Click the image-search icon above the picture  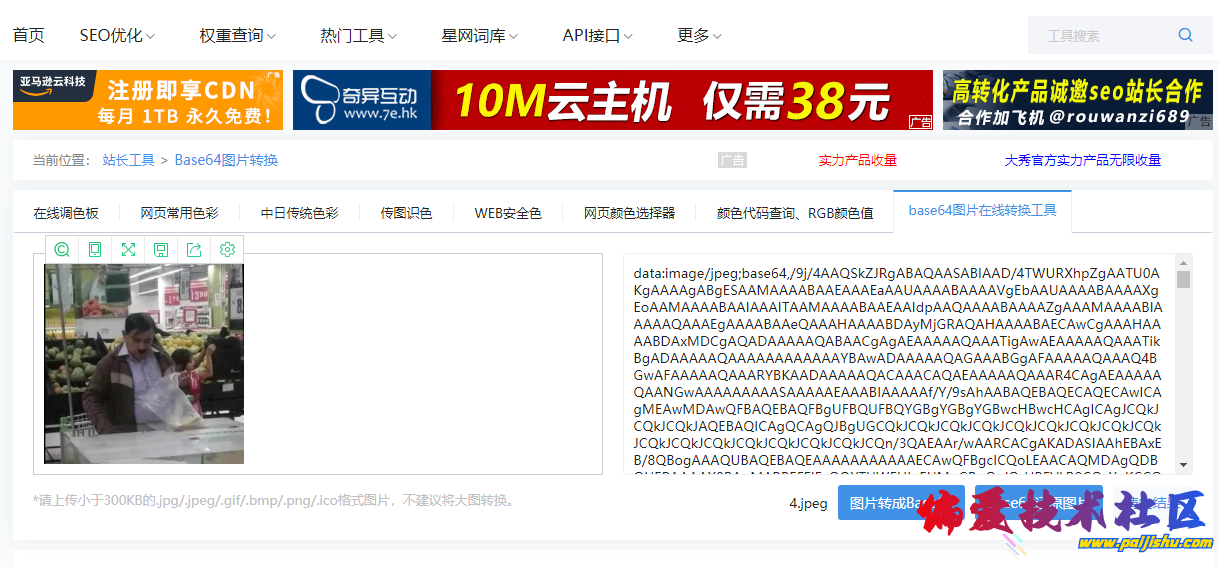point(62,249)
